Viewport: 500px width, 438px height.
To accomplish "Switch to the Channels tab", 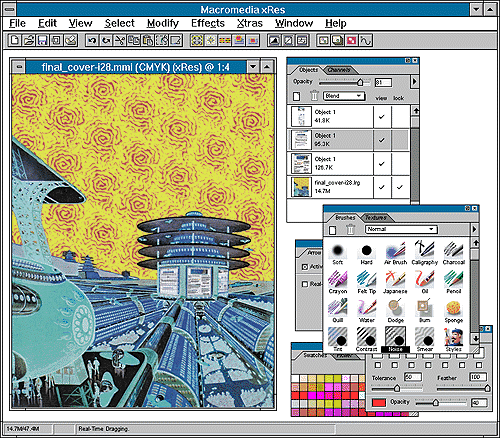I will [339, 70].
